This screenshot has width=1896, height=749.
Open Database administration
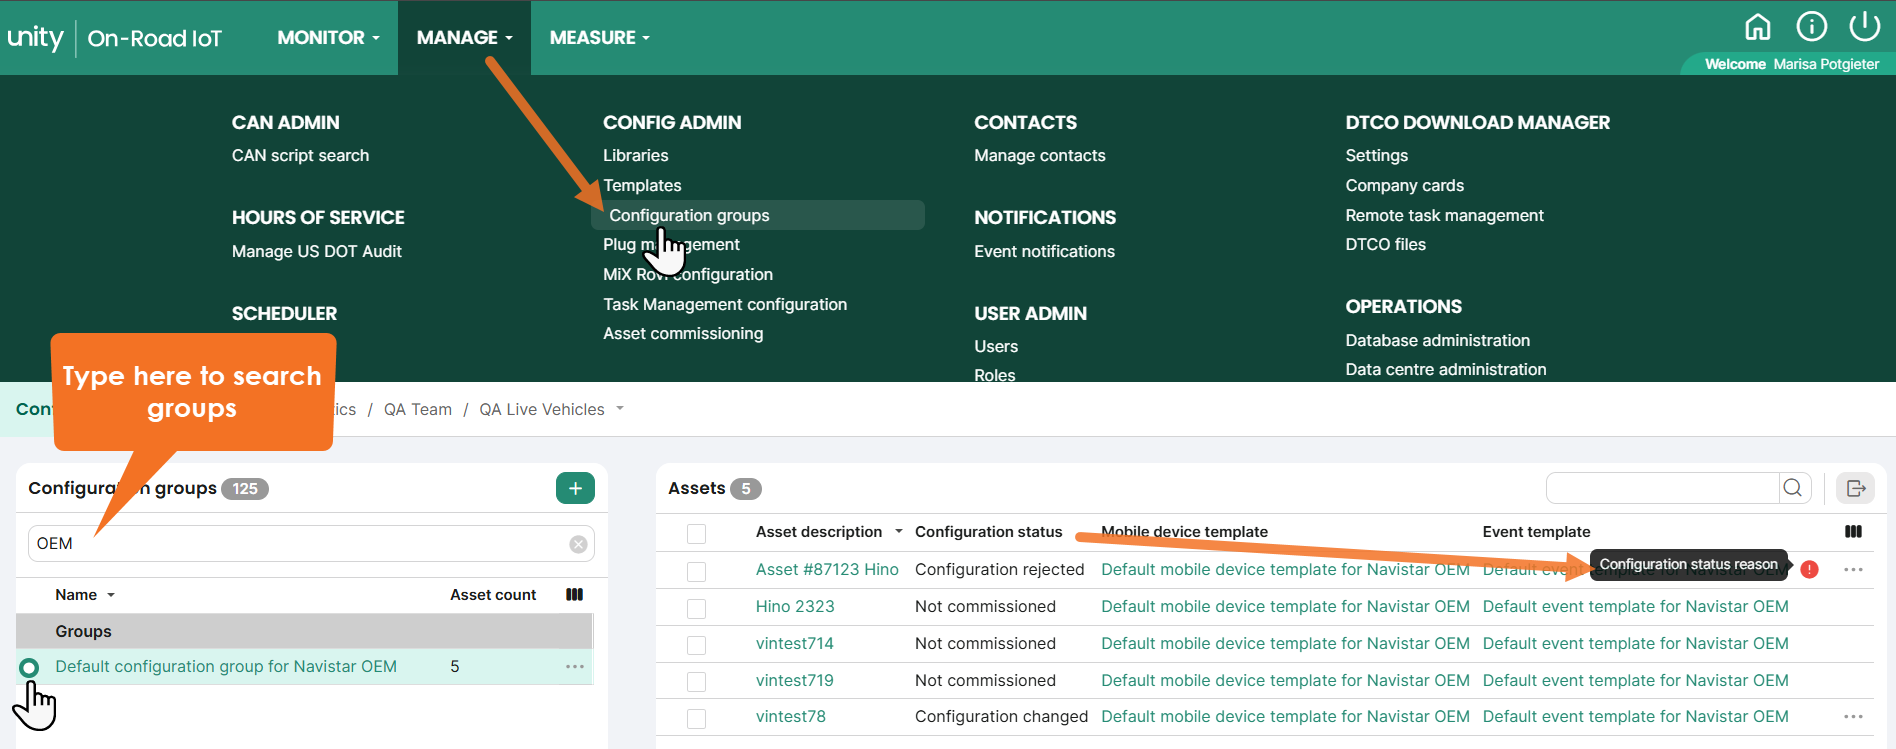click(1437, 340)
